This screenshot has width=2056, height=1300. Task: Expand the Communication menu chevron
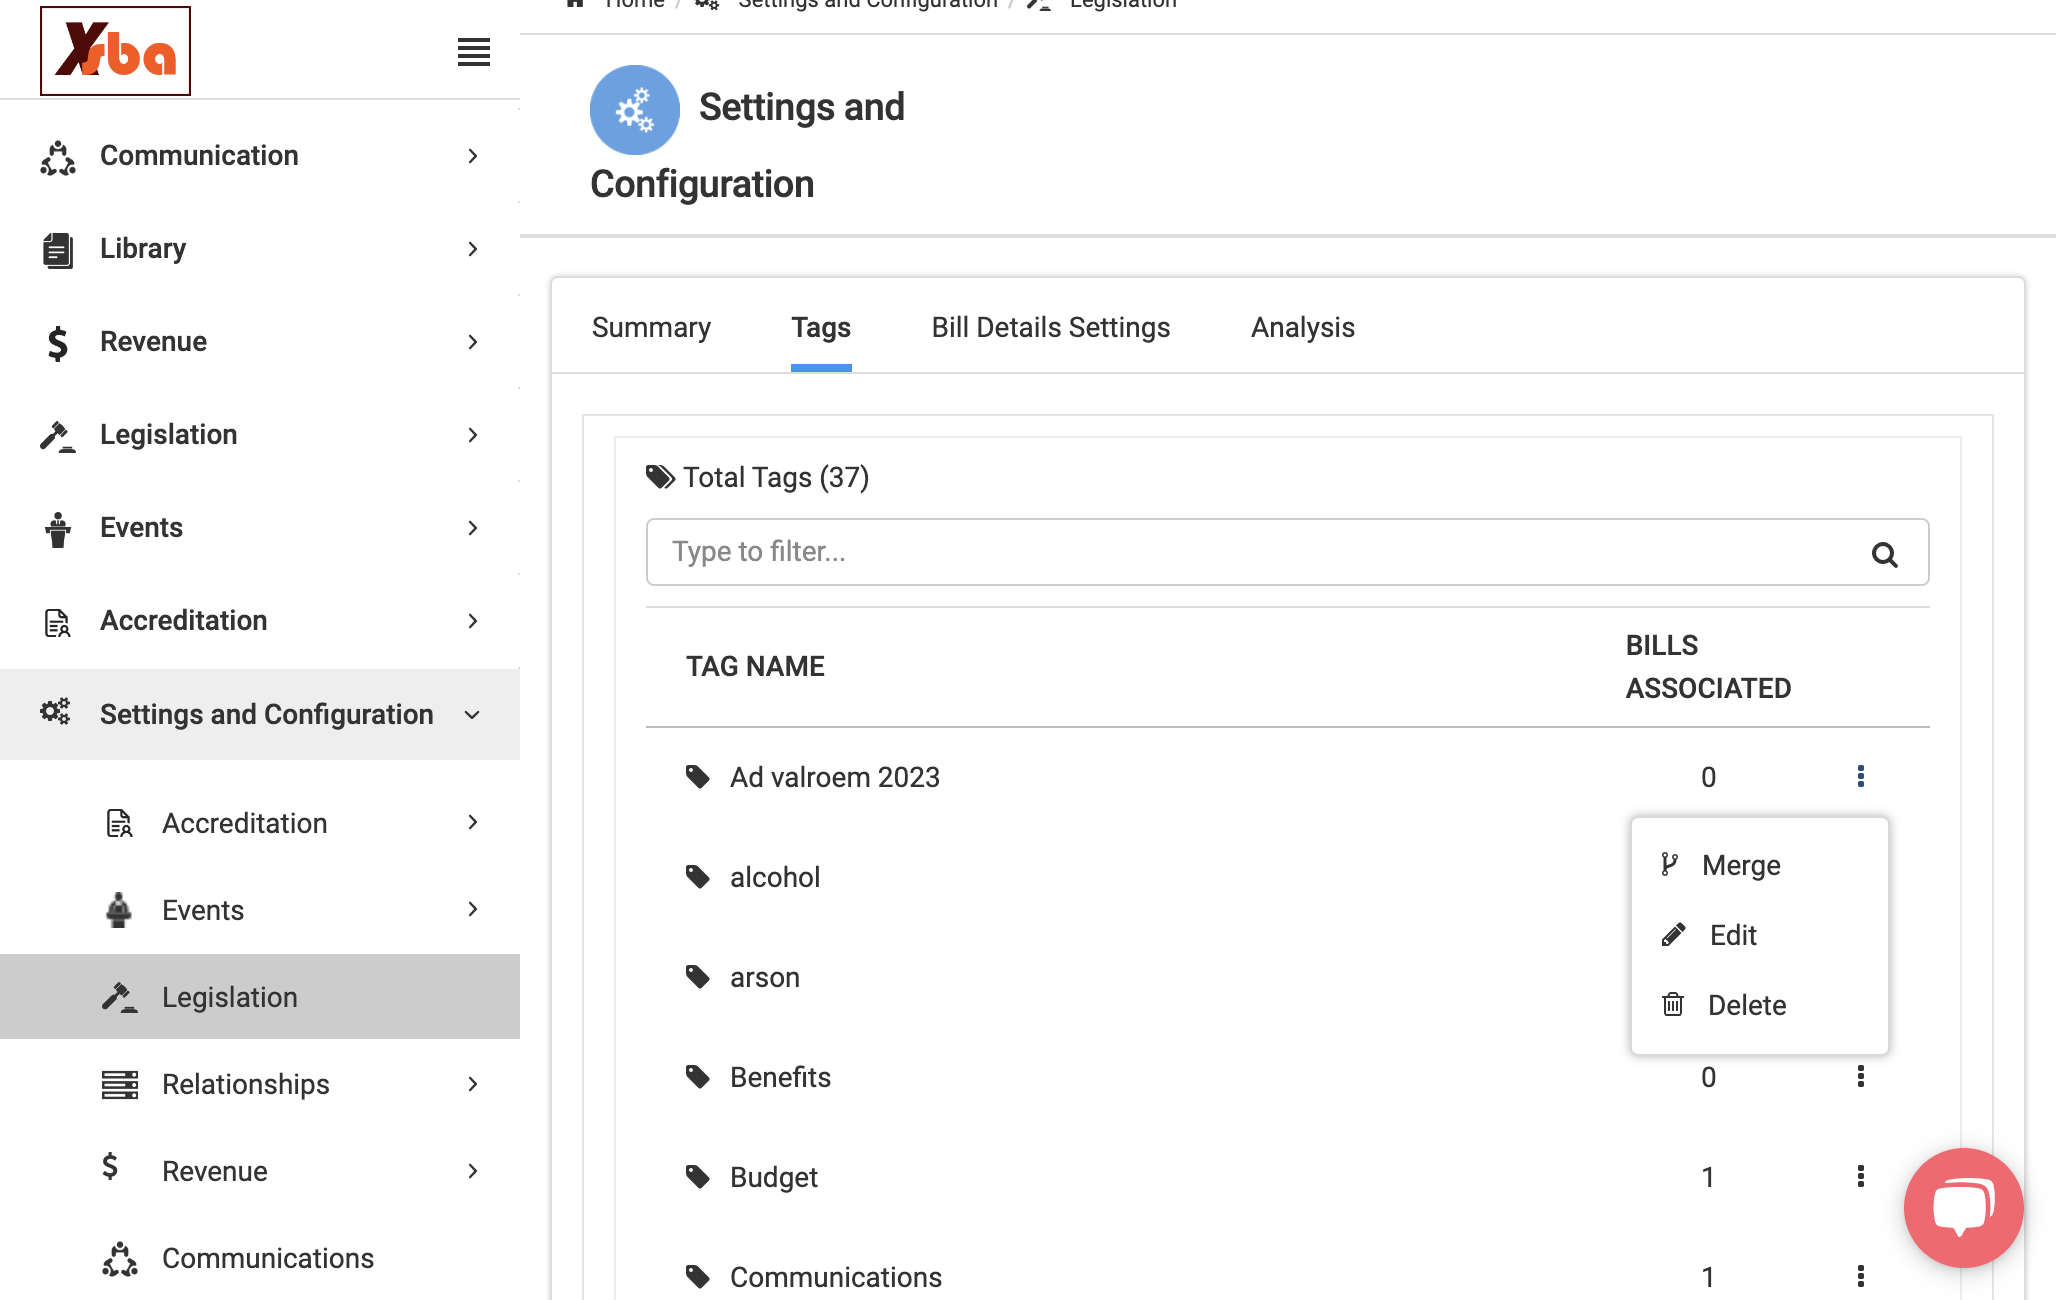point(473,156)
